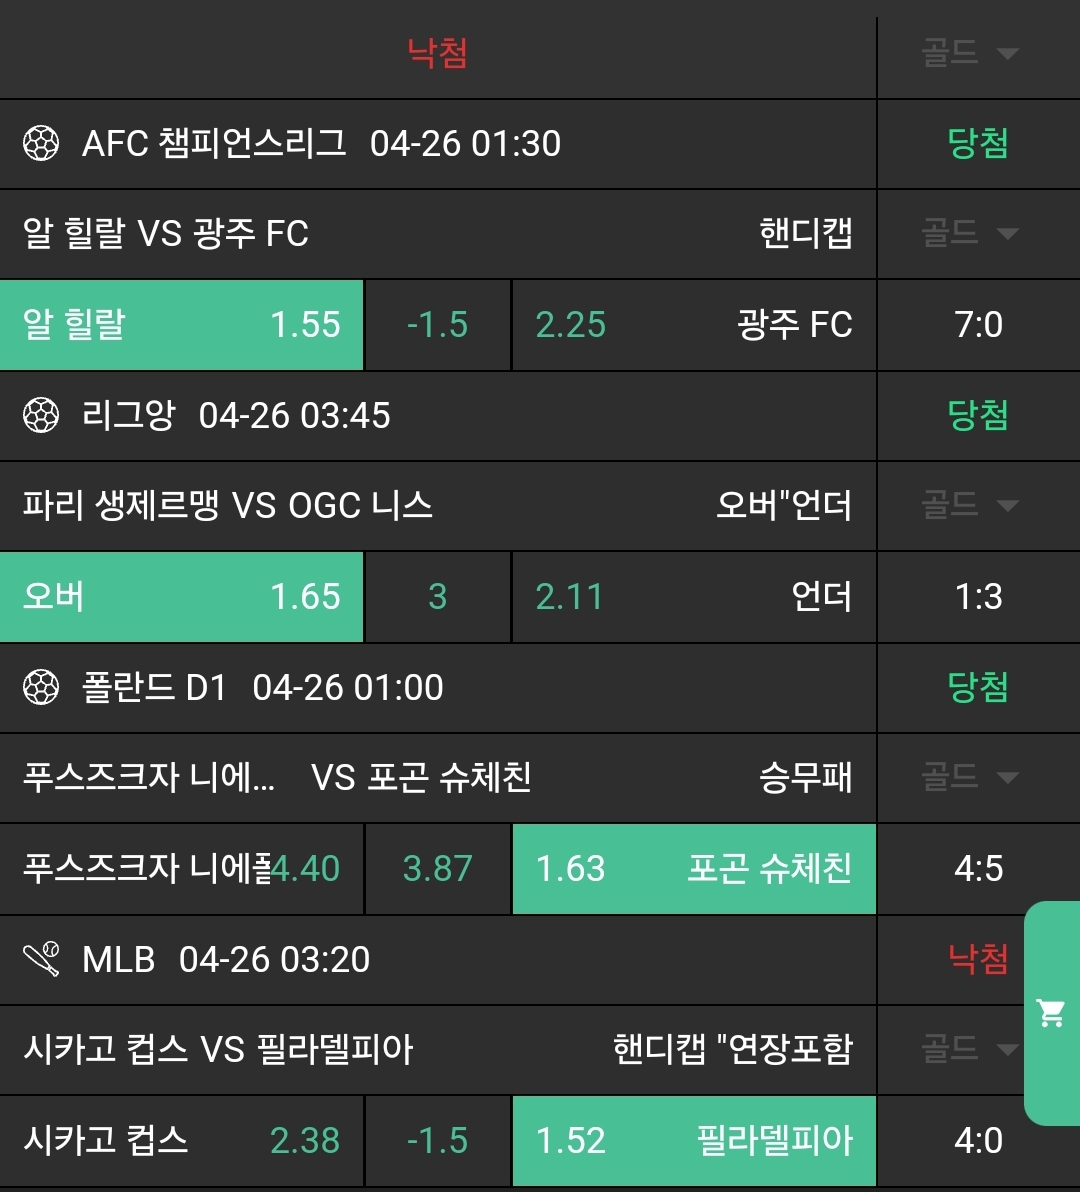Click the soccer ball icon beside 폴란드 D1
1080x1192 pixels.
click(41, 688)
